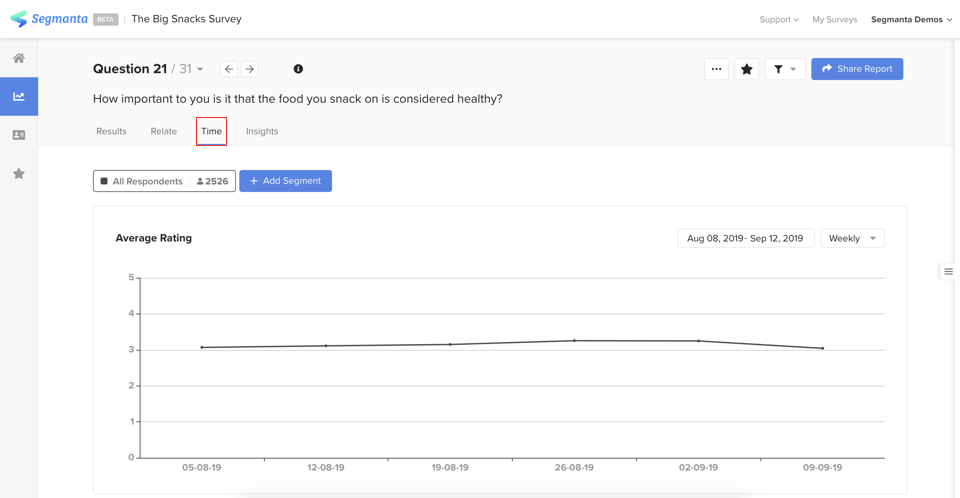
Task: Click the question info icon
Action: tap(298, 69)
